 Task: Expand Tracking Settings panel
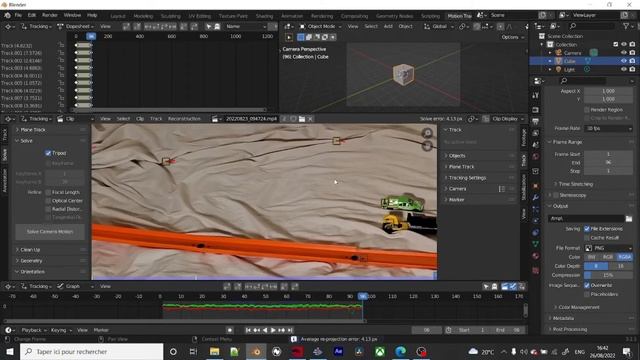click(x=467, y=178)
